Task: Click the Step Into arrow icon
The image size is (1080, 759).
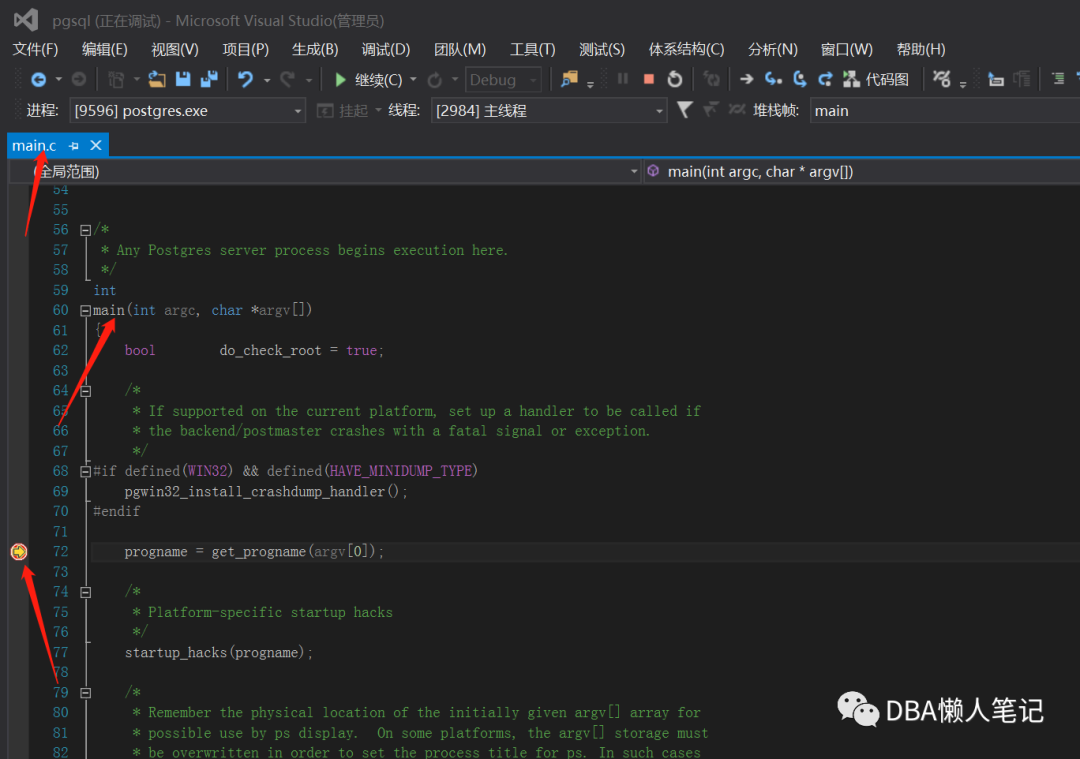Action: coord(773,80)
